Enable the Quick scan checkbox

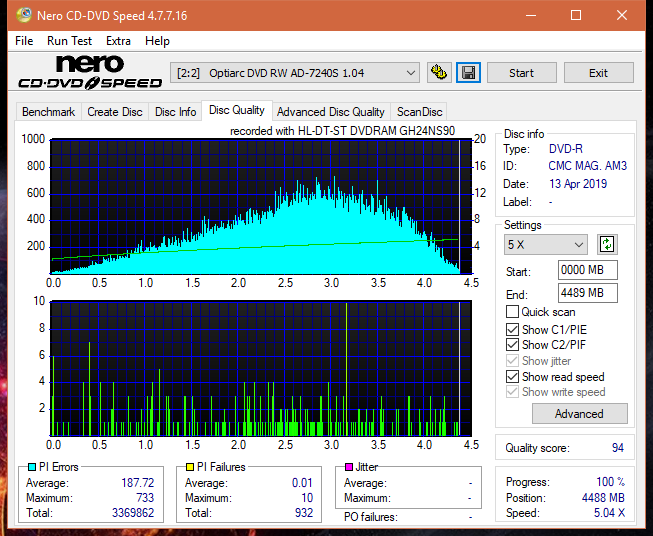coord(512,312)
